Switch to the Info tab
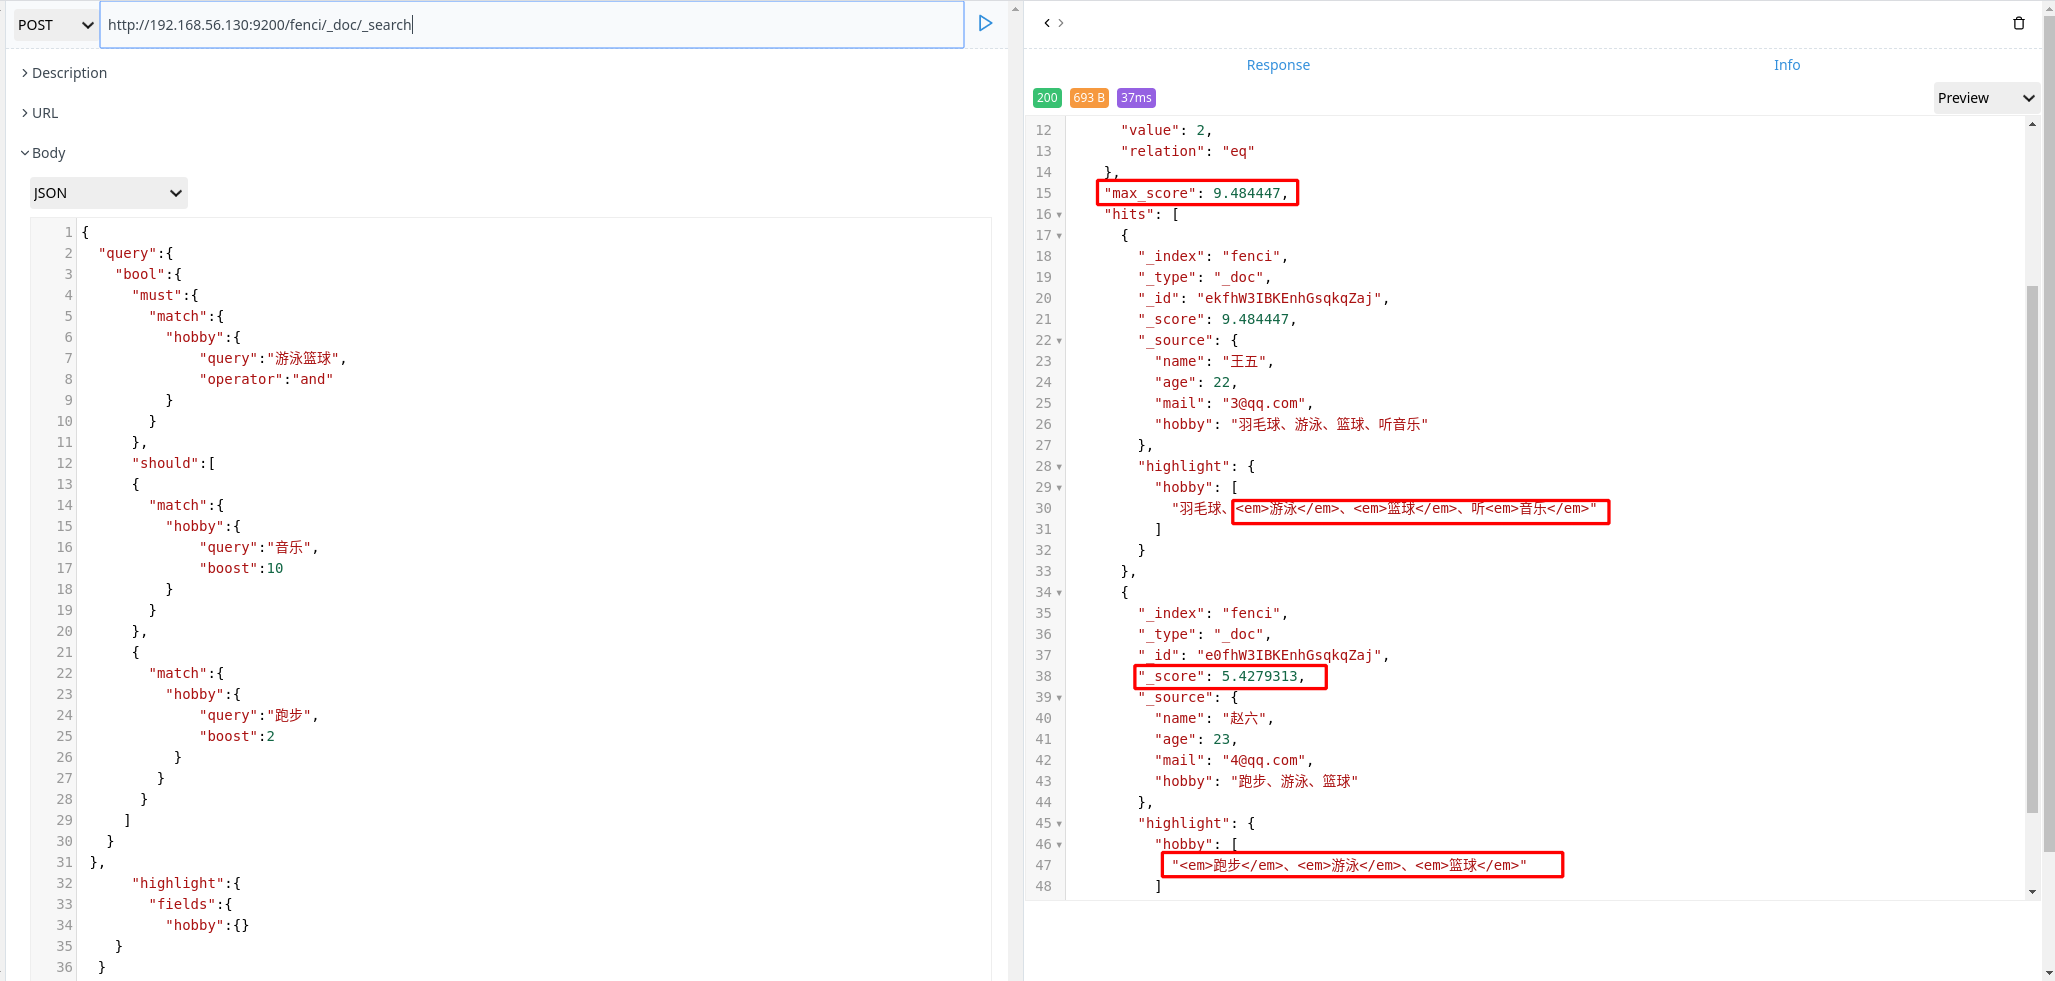The height and width of the screenshot is (981, 2055). (1787, 64)
